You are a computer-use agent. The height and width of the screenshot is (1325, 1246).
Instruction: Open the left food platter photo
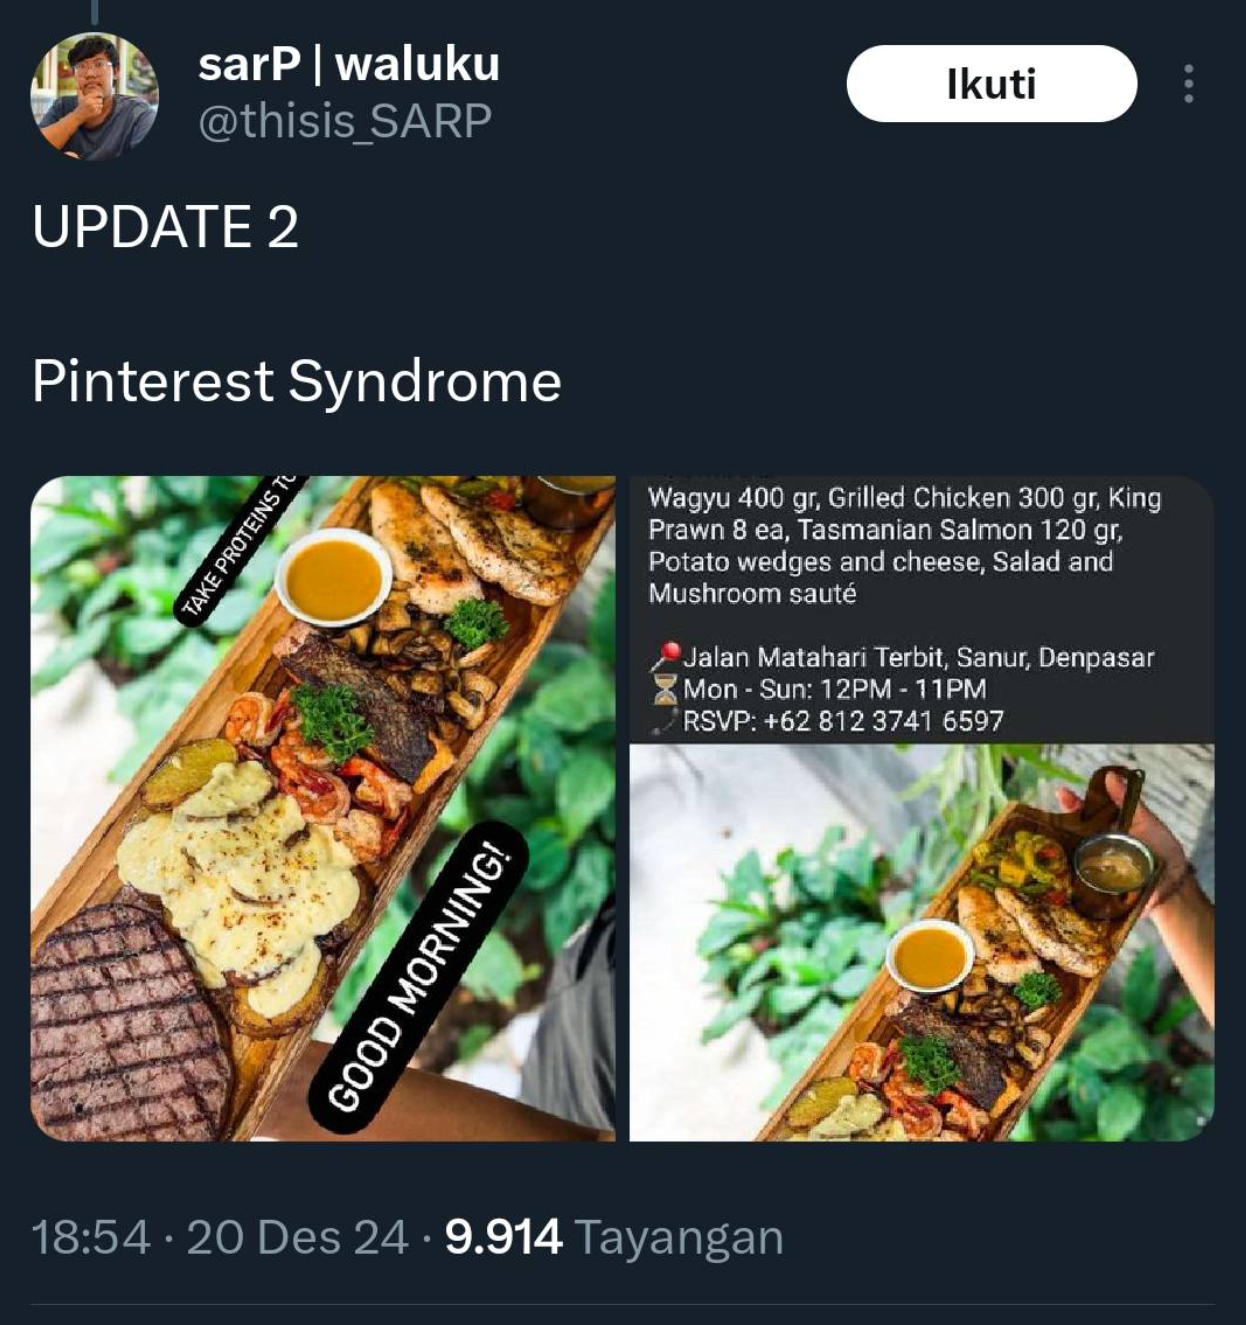pyautogui.click(x=323, y=808)
